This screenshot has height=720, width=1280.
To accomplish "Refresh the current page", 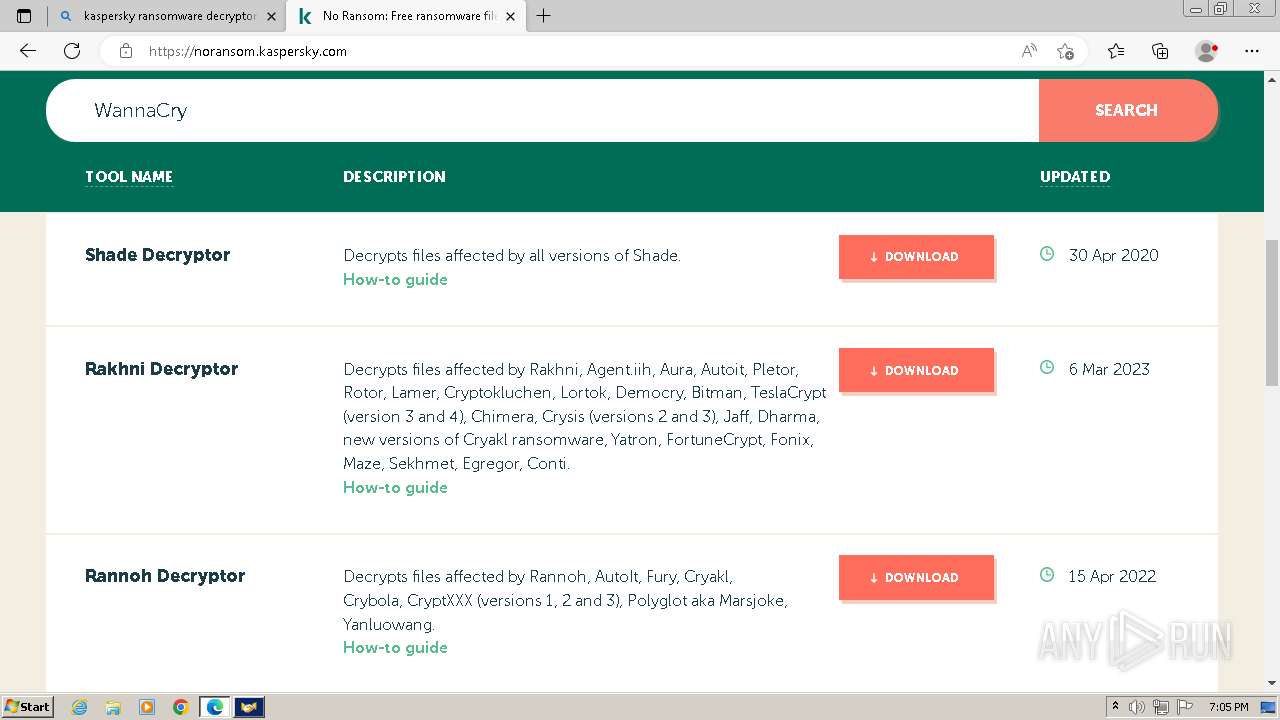I will [x=72, y=51].
